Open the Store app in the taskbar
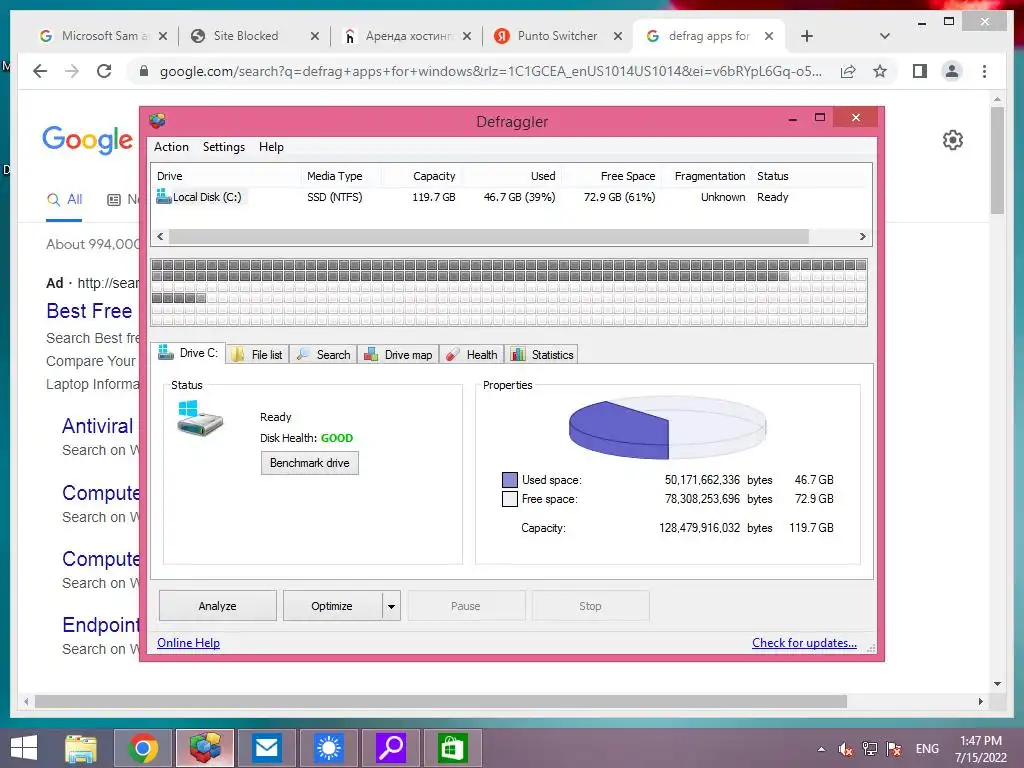Viewport: 1024px width, 768px height. click(x=452, y=748)
